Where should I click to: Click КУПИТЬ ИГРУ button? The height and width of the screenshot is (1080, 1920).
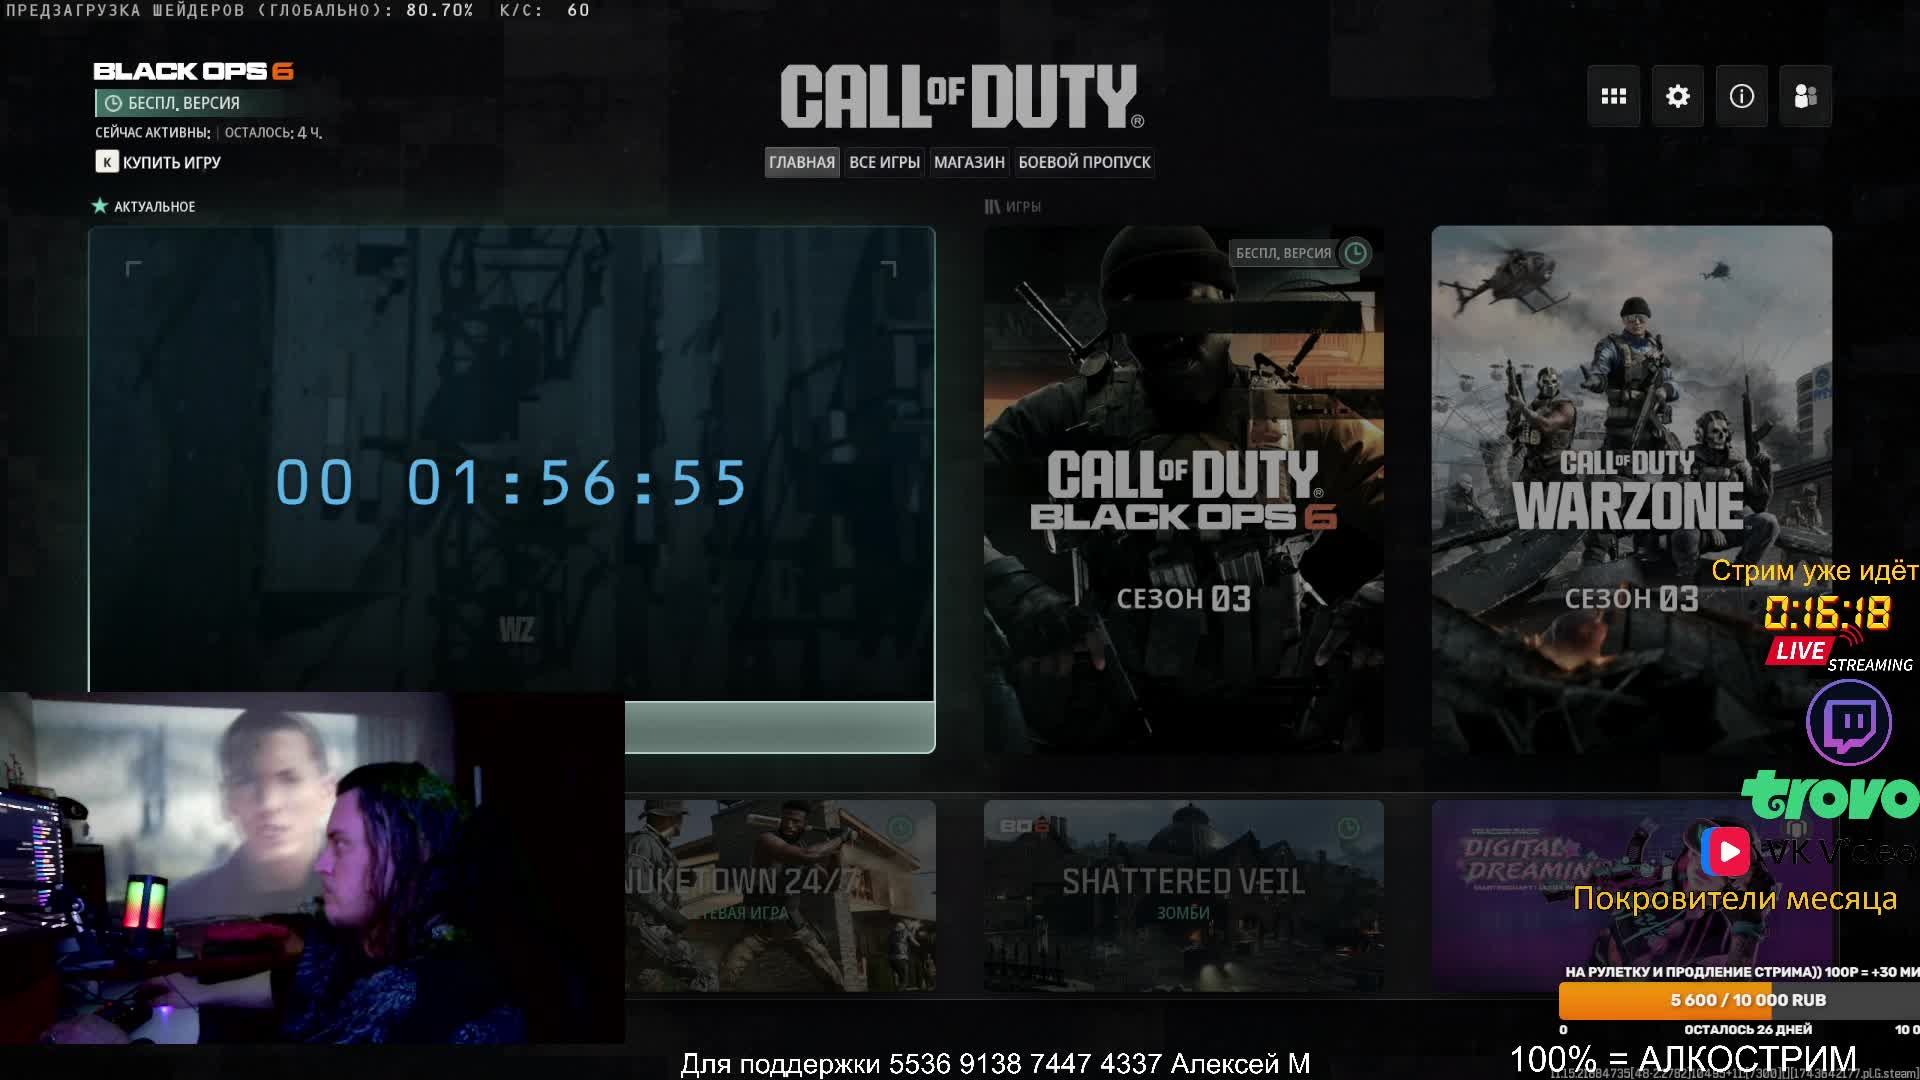(x=171, y=162)
